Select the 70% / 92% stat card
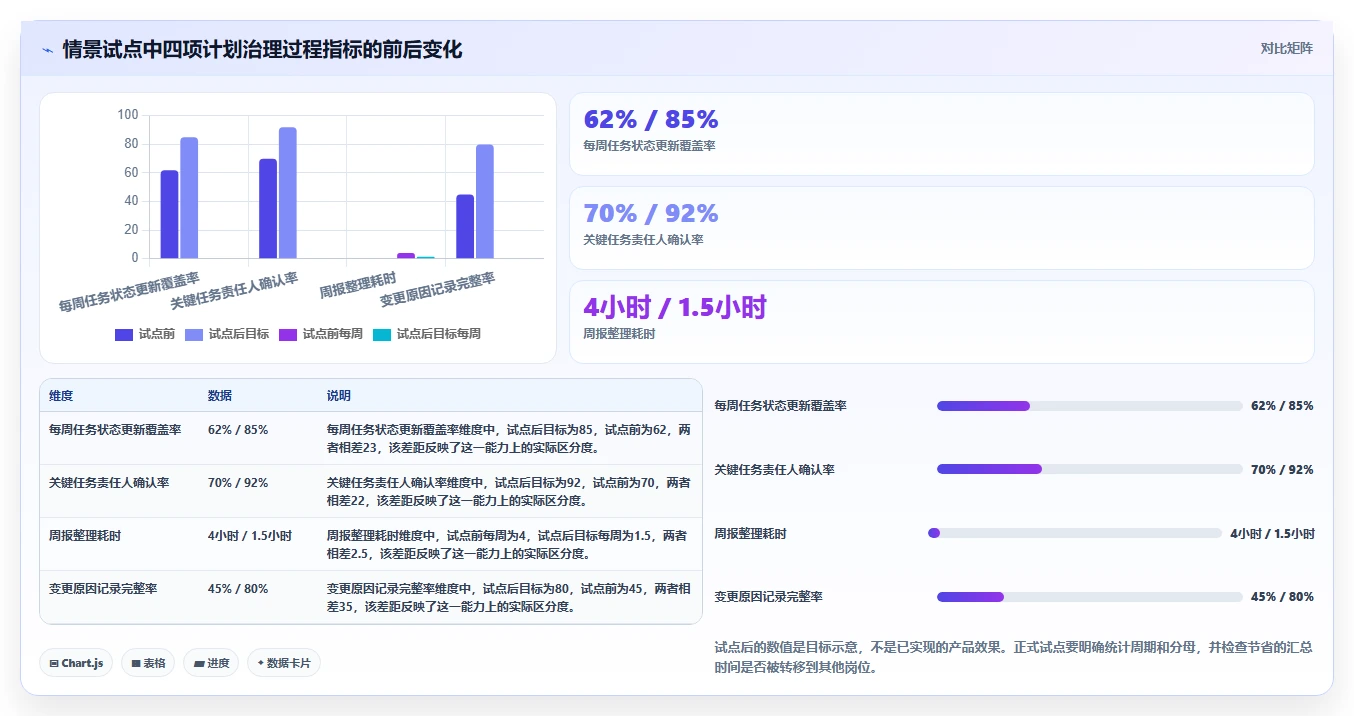 (941, 228)
